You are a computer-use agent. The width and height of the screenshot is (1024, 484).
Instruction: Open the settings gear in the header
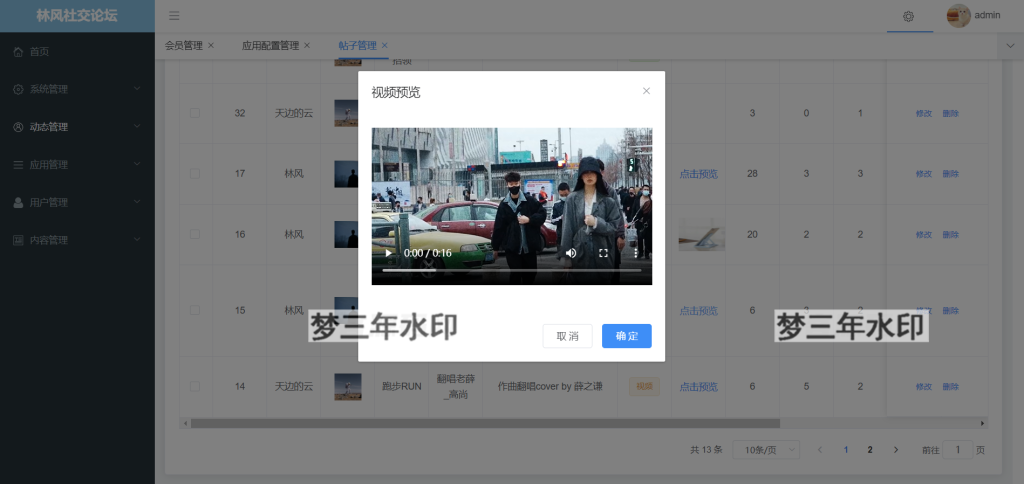(908, 16)
